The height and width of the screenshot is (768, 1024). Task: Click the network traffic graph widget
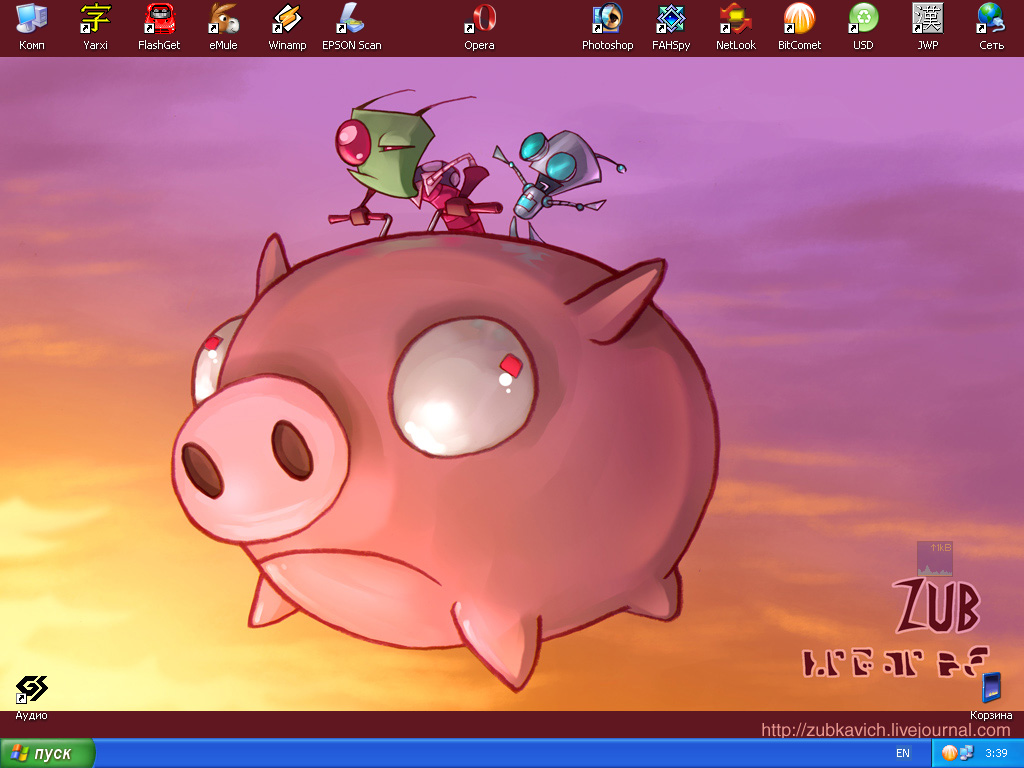point(935,559)
